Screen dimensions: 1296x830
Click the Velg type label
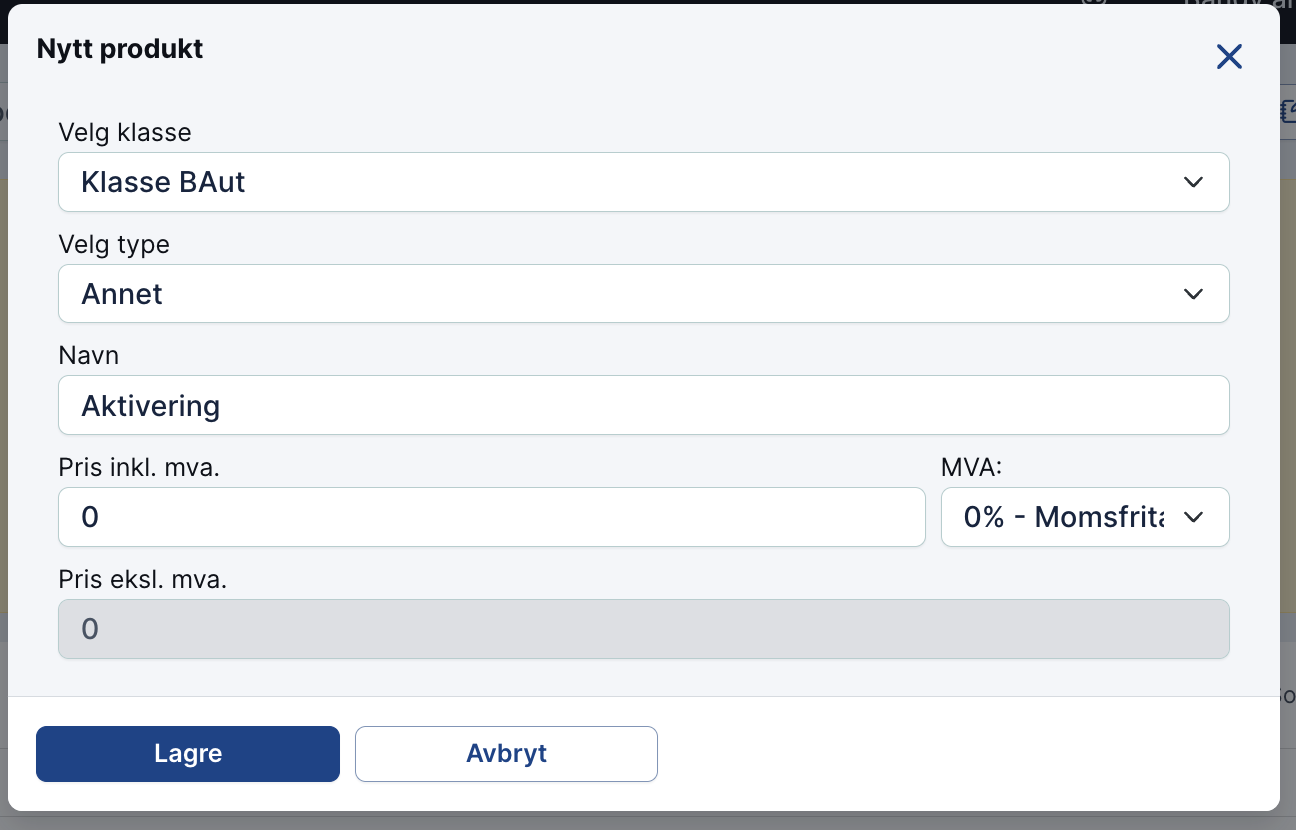(114, 244)
